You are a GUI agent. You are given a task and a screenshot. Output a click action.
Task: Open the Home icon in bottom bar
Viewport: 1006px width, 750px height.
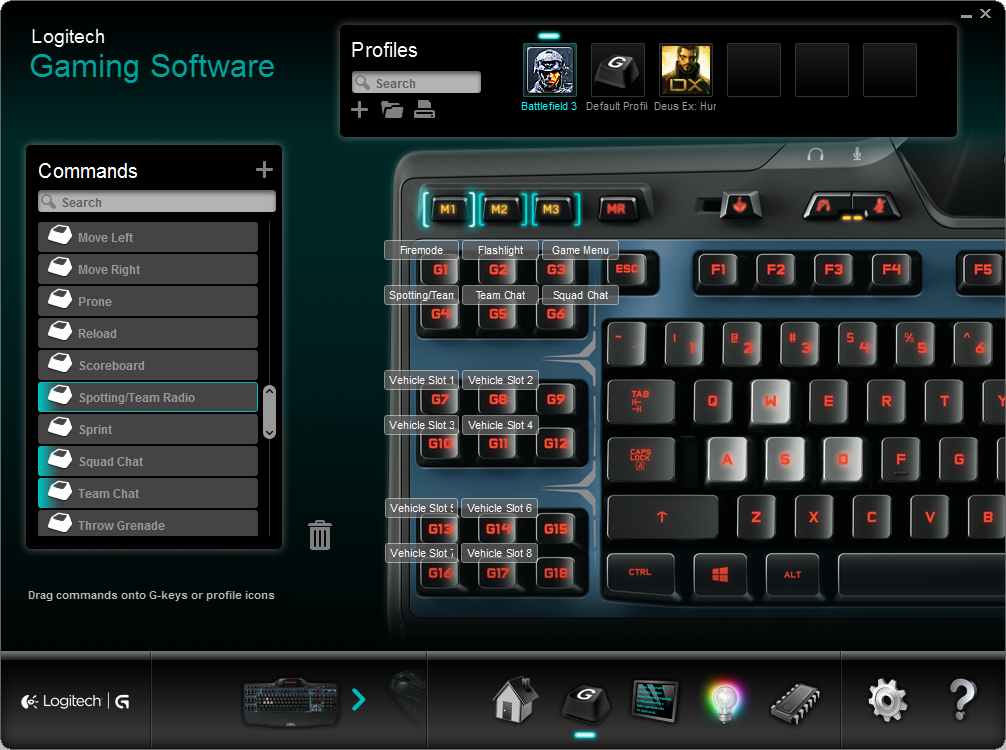click(515, 699)
